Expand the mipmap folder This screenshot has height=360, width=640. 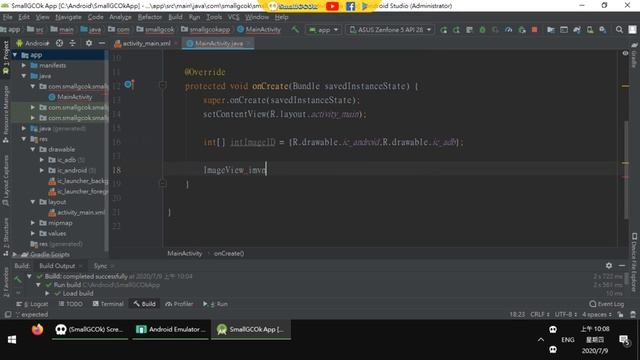click(x=33, y=223)
